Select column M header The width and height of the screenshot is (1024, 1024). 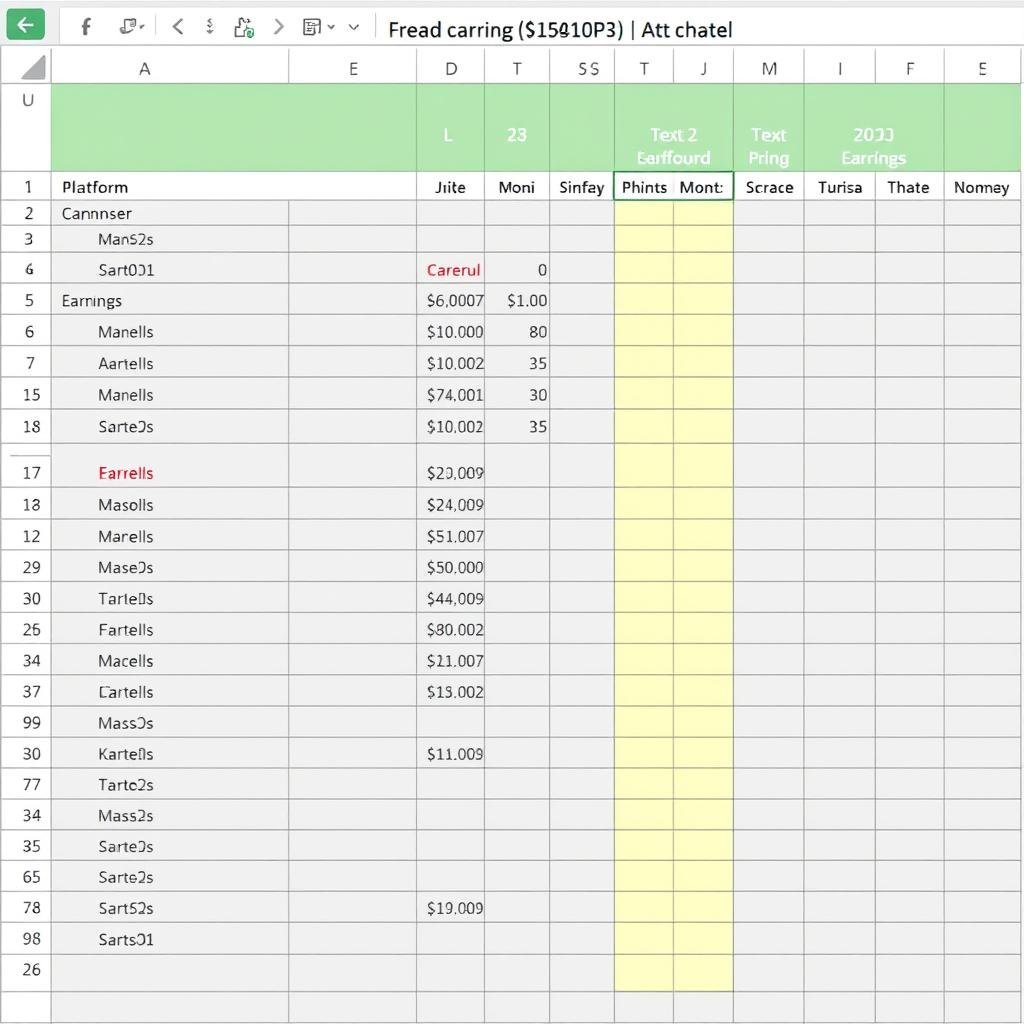point(768,68)
